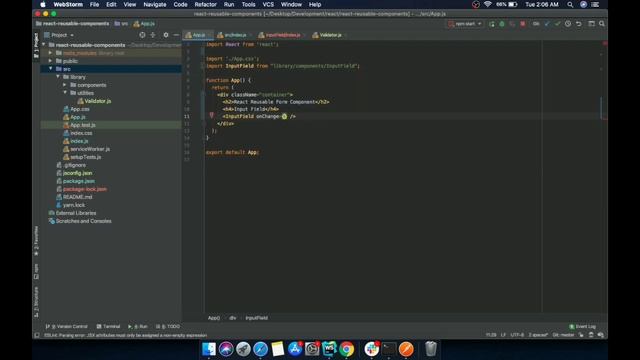Open the Terminal tool window
Viewport: 640px width, 360px height.
(108, 327)
